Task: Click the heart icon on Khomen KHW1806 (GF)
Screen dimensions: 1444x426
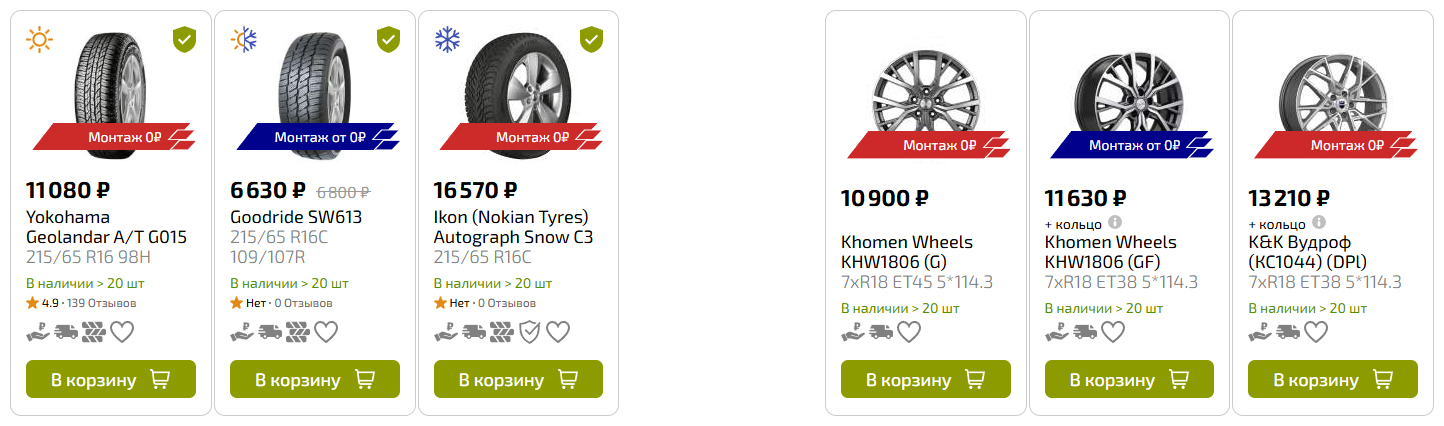Action: pos(1112,332)
